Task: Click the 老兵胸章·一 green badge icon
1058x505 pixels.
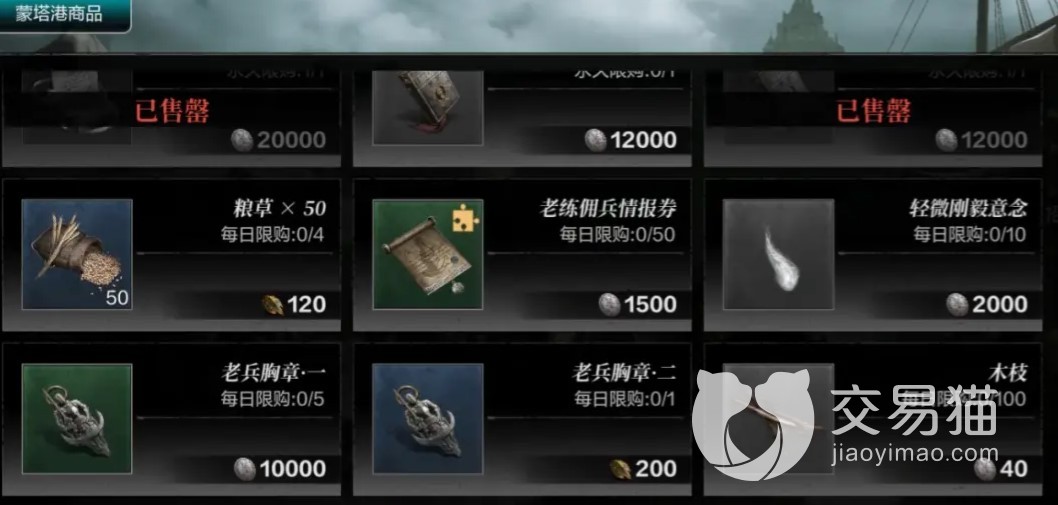Action: pyautogui.click(x=77, y=419)
